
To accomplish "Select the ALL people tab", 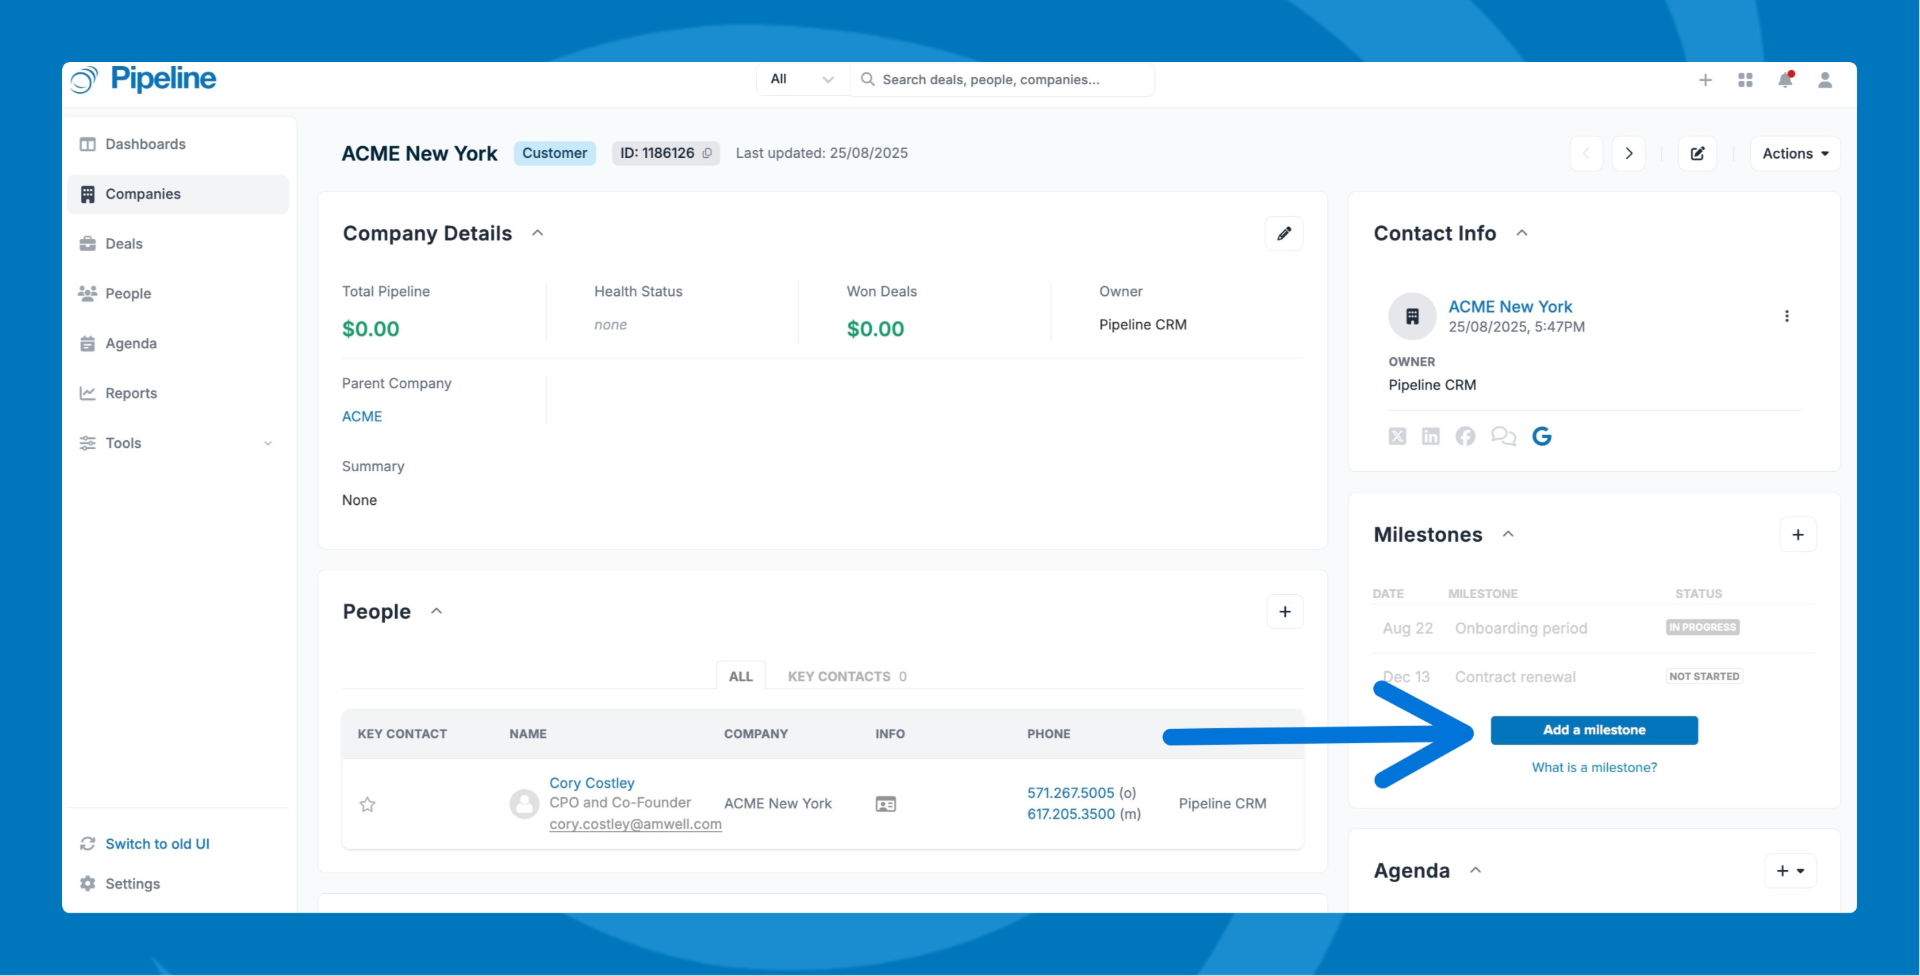I will pos(741,676).
